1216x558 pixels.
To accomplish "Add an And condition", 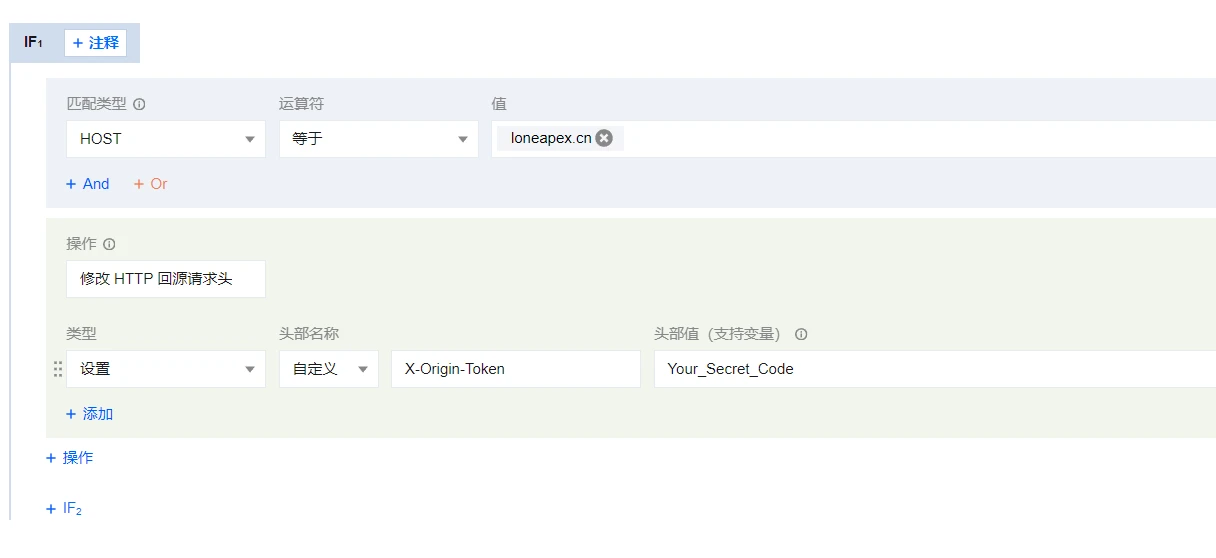I will tap(88, 184).
